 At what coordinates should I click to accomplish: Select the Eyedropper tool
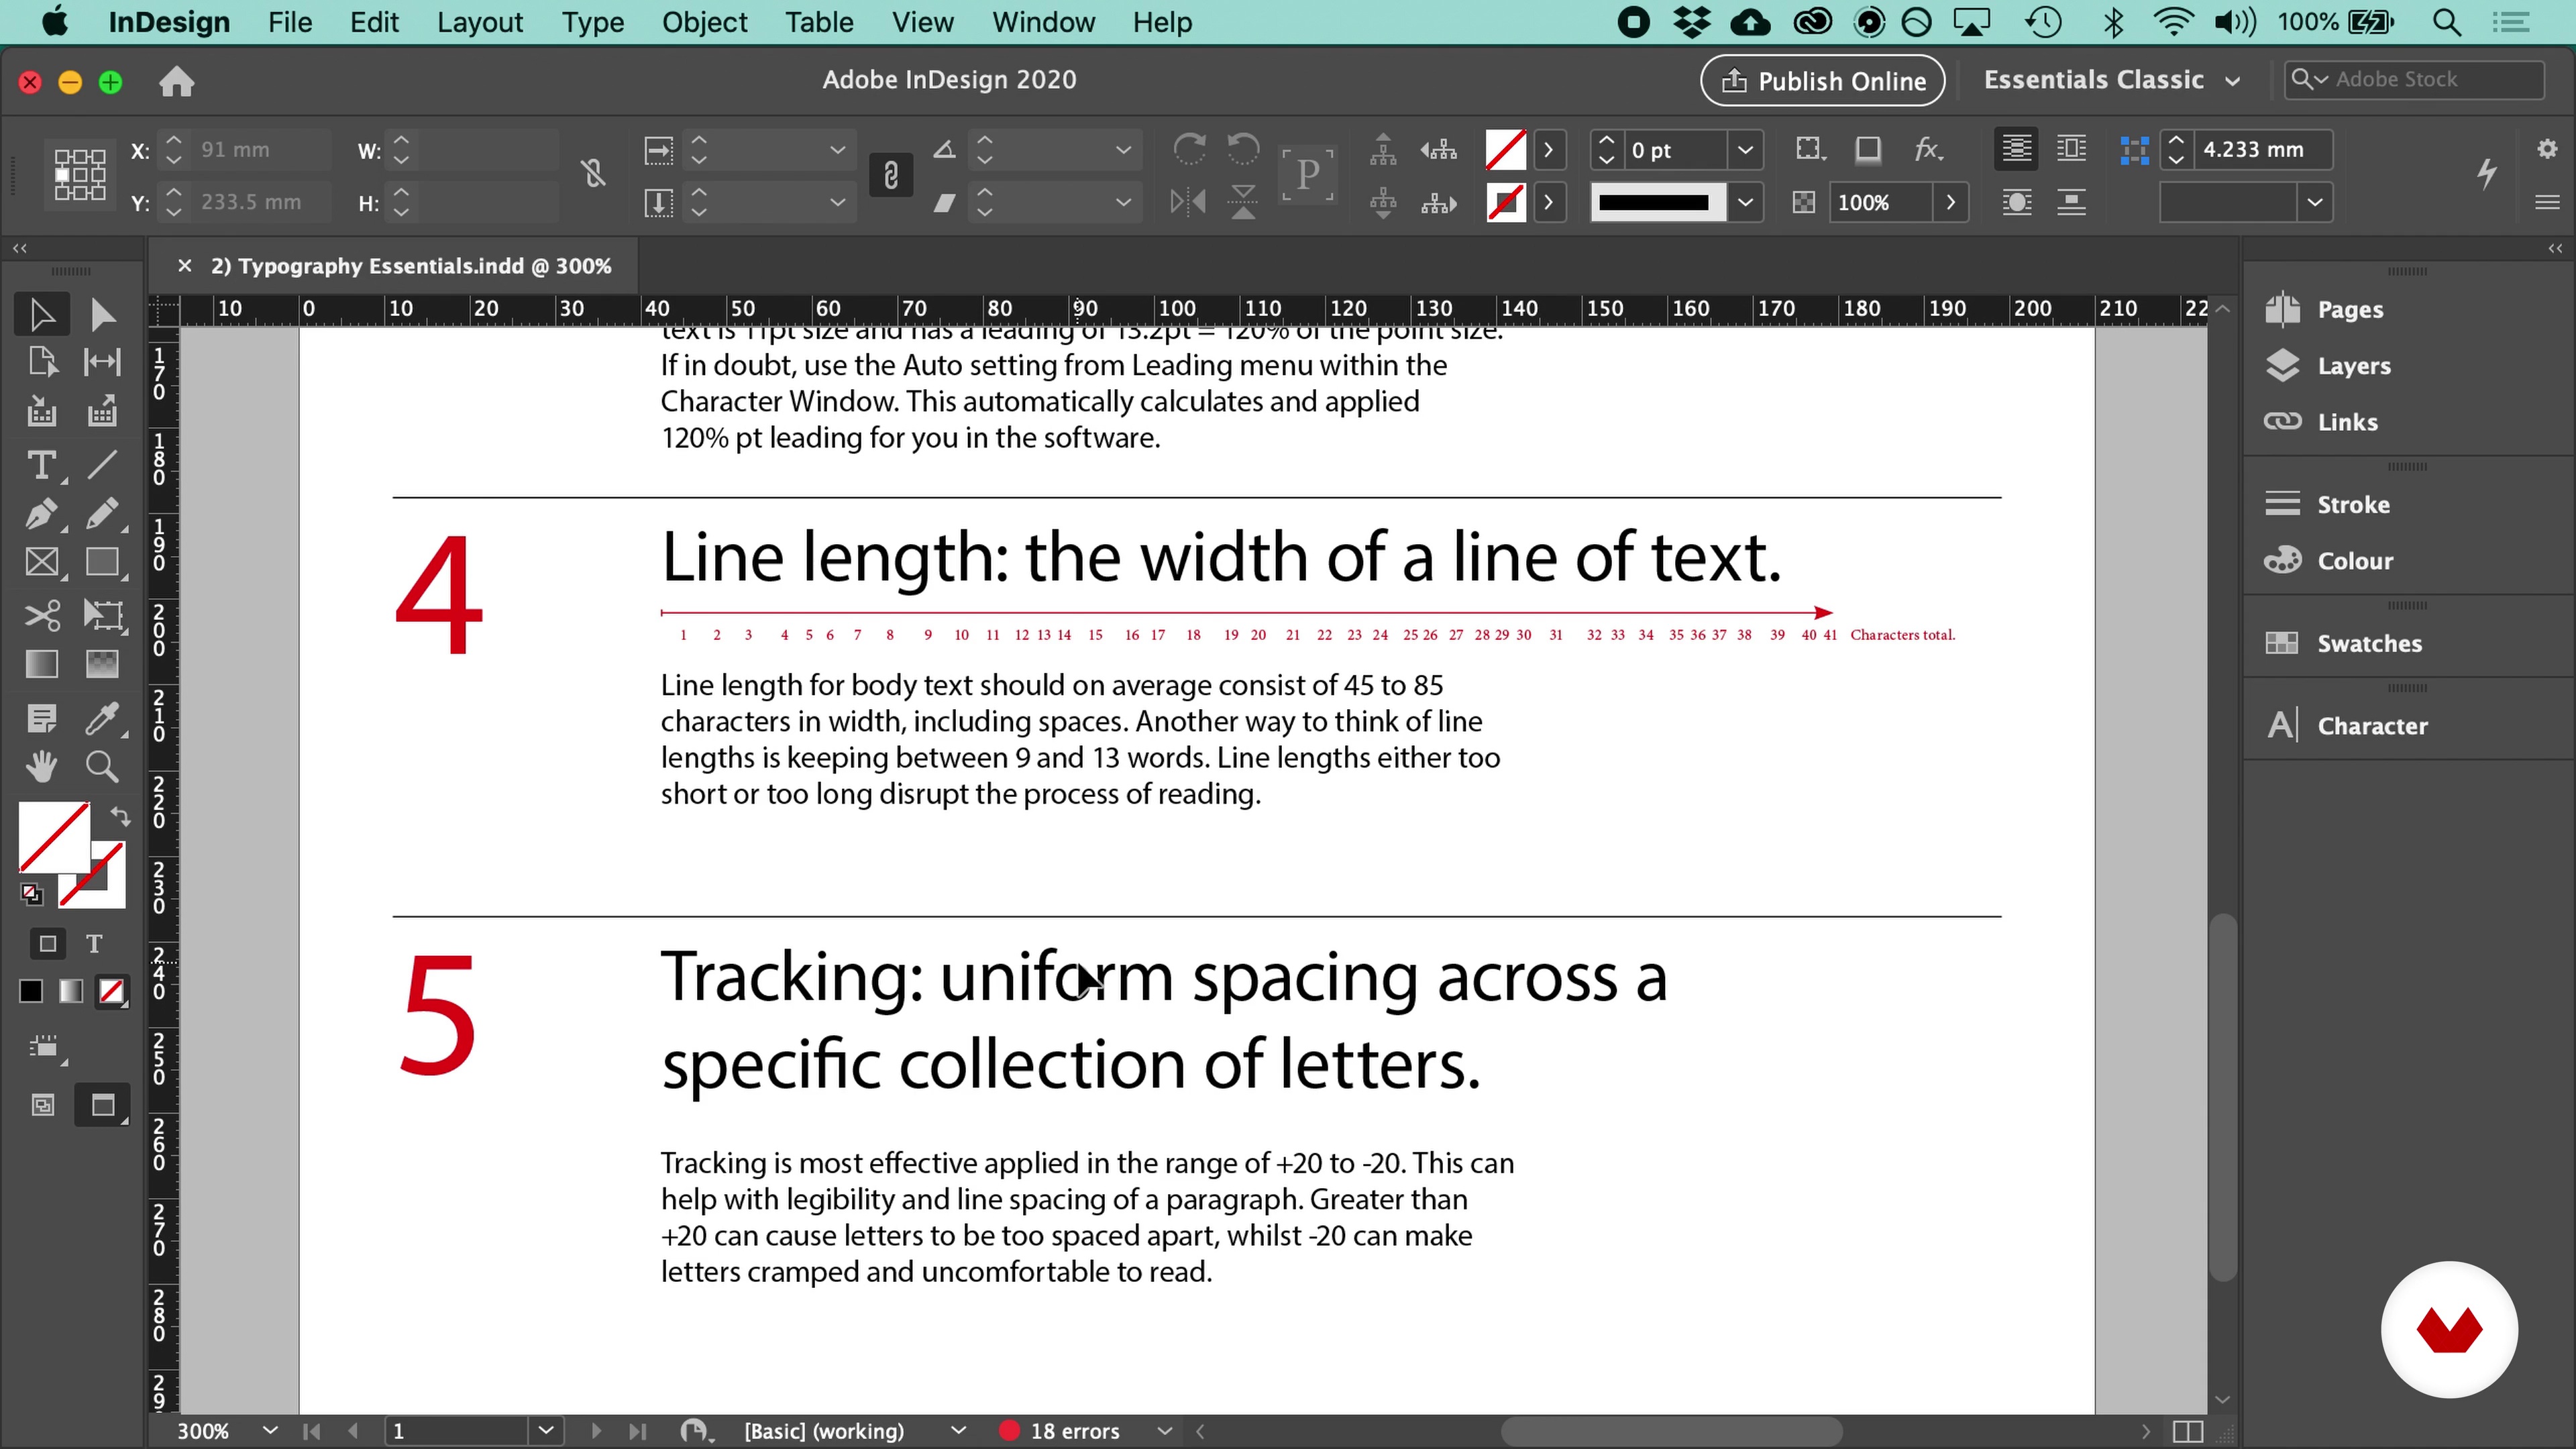point(102,718)
